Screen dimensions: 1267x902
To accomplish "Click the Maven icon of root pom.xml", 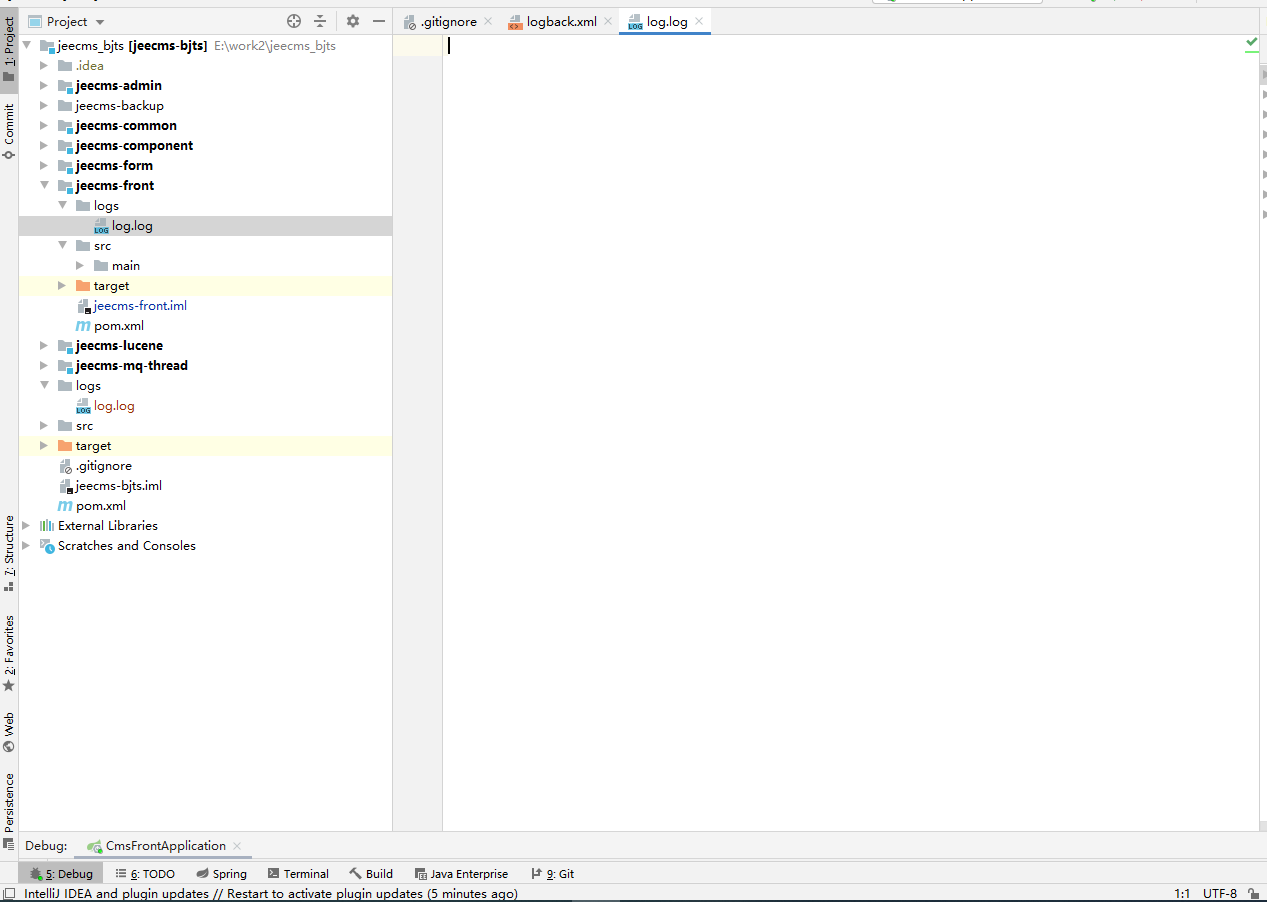I will point(65,506).
